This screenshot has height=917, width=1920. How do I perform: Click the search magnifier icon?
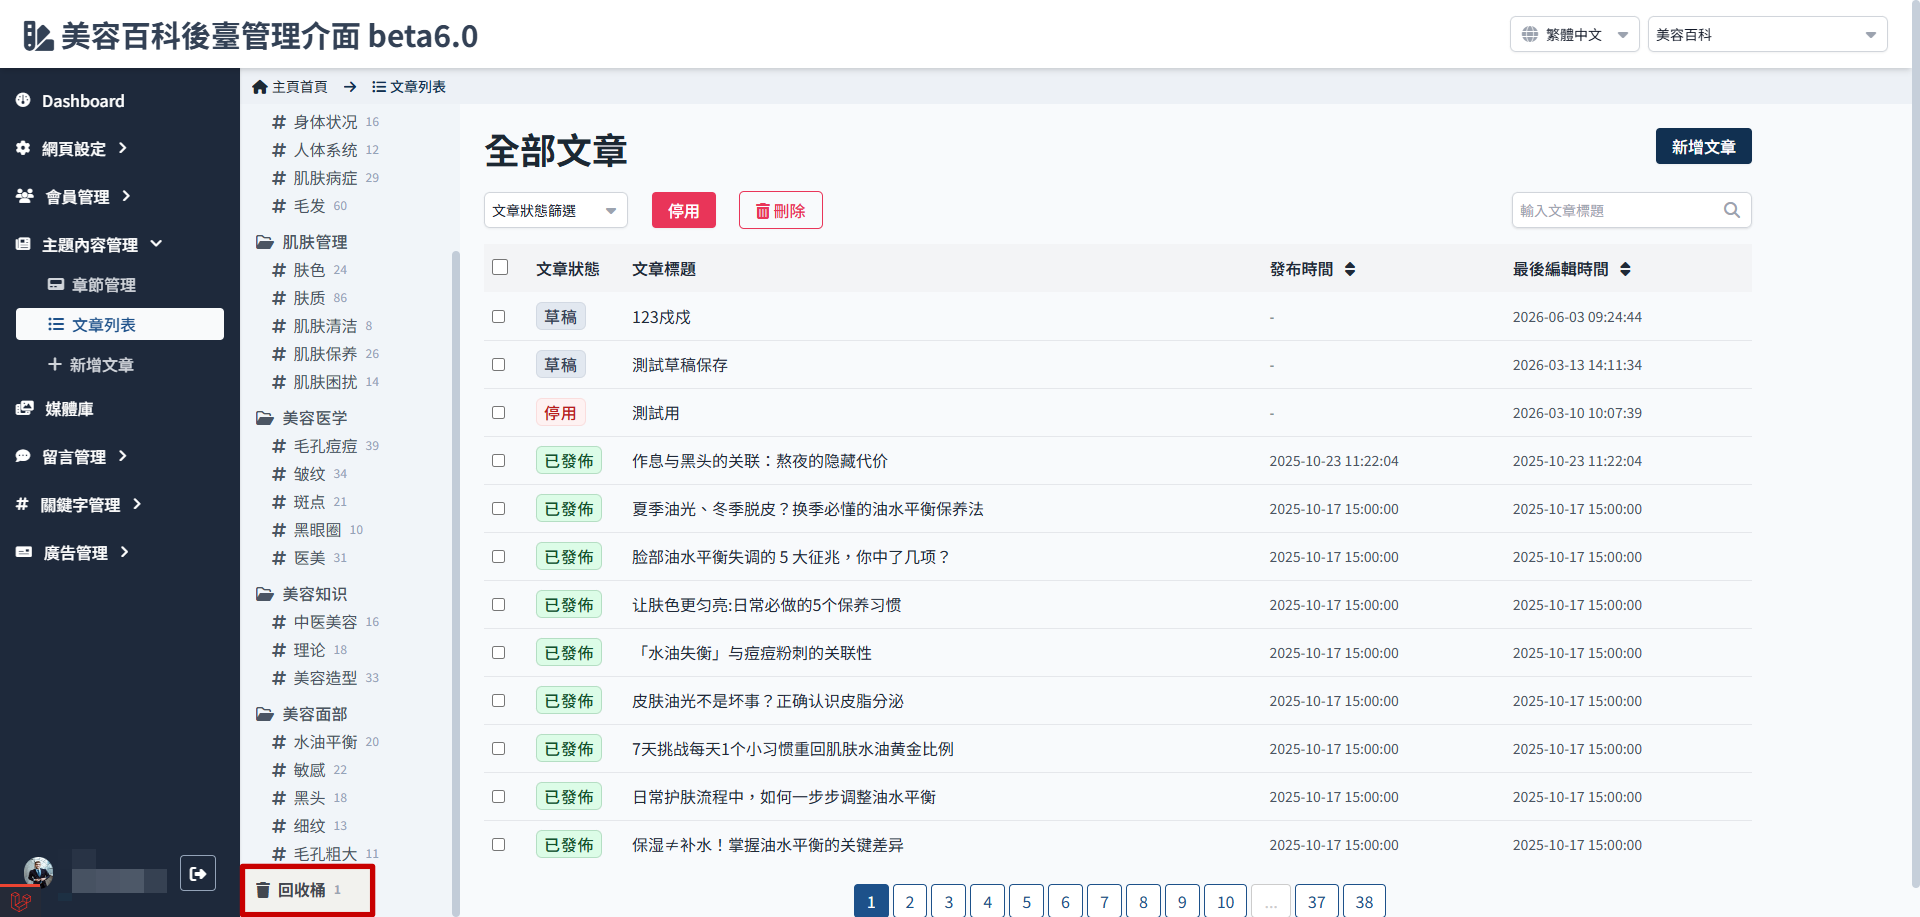(1732, 210)
